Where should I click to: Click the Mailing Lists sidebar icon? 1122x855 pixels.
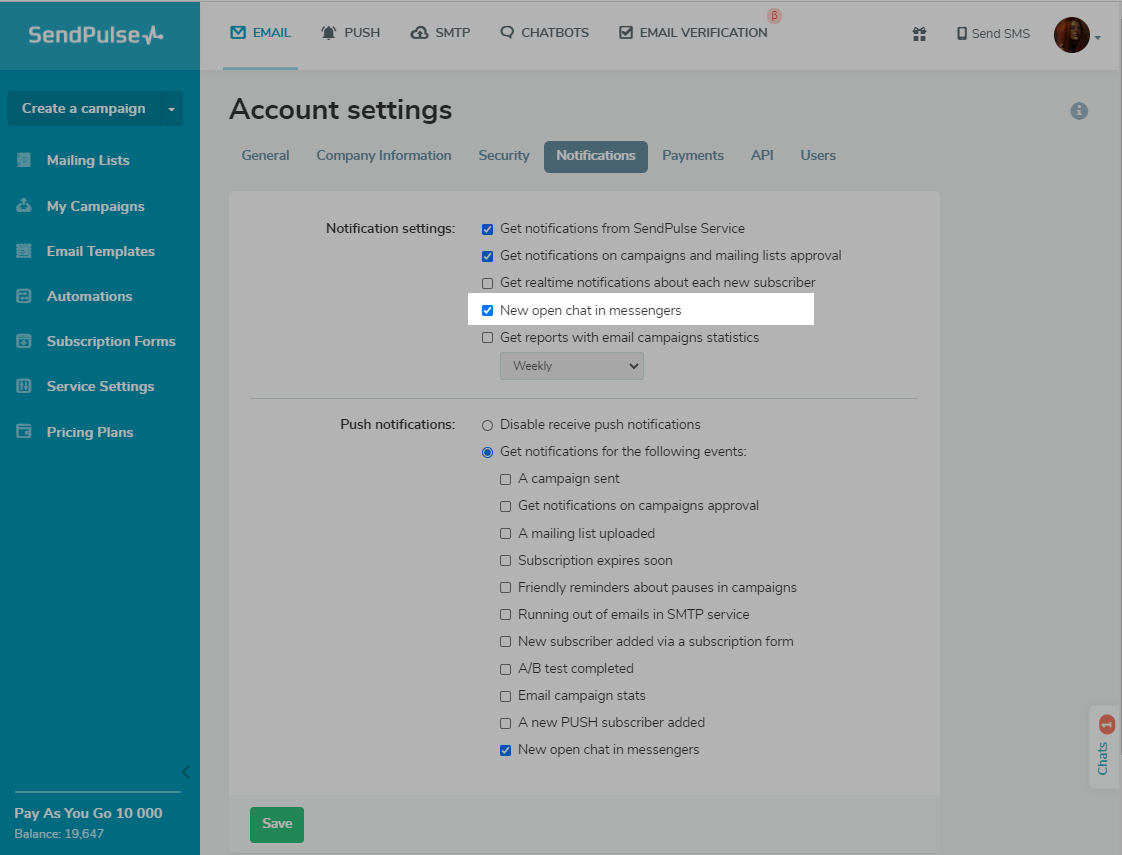click(x=24, y=160)
